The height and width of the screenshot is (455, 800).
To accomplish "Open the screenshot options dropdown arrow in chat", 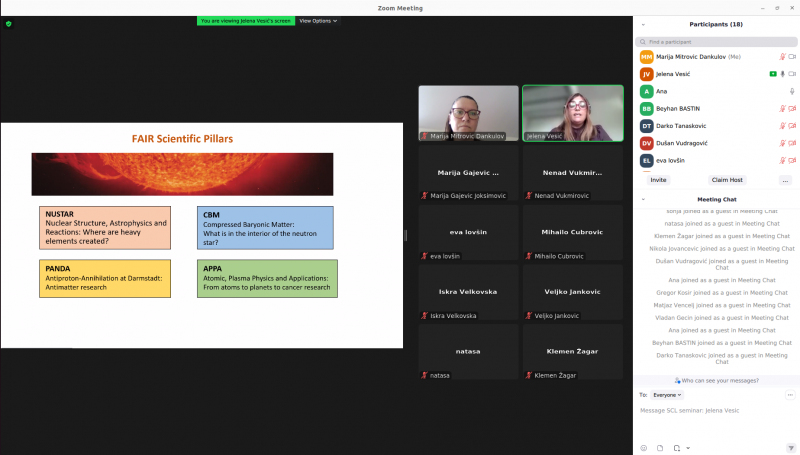I will coord(688,448).
